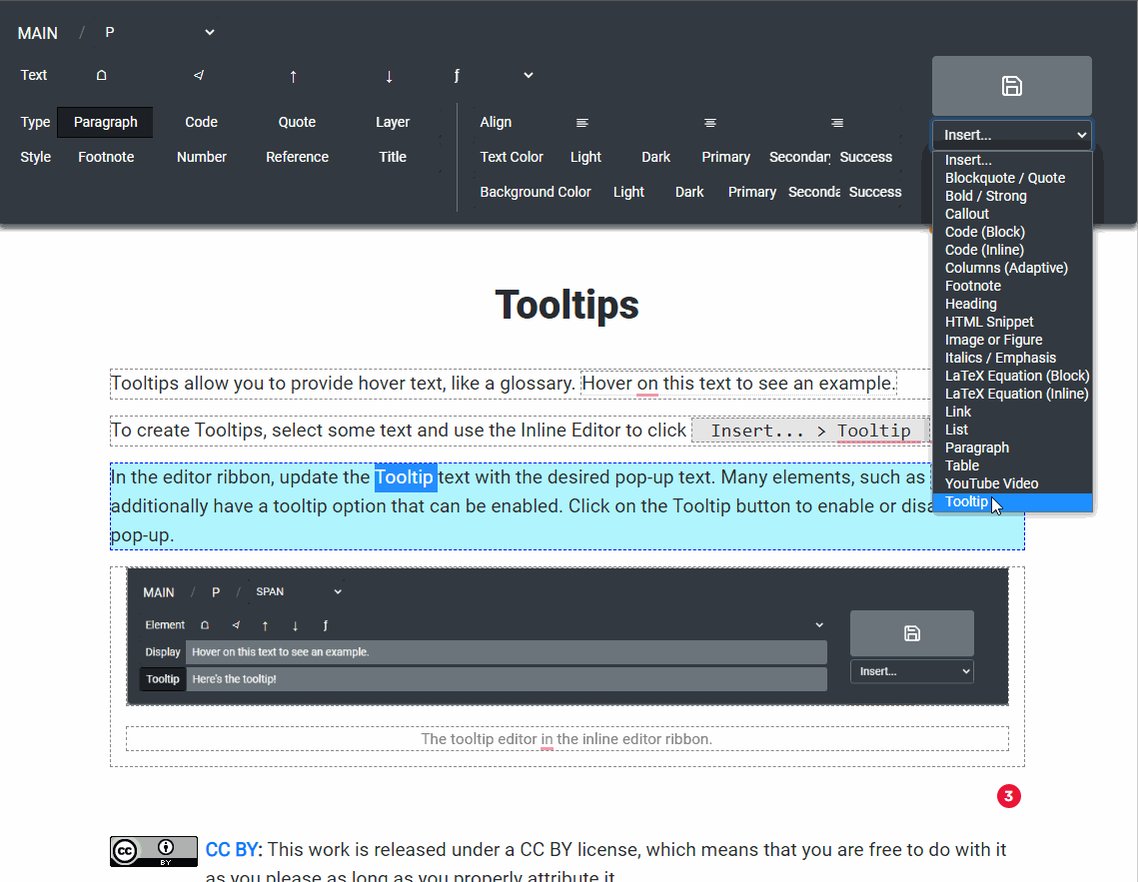Click the highlighted "Tooltip" word in the paragraph

click(405, 477)
